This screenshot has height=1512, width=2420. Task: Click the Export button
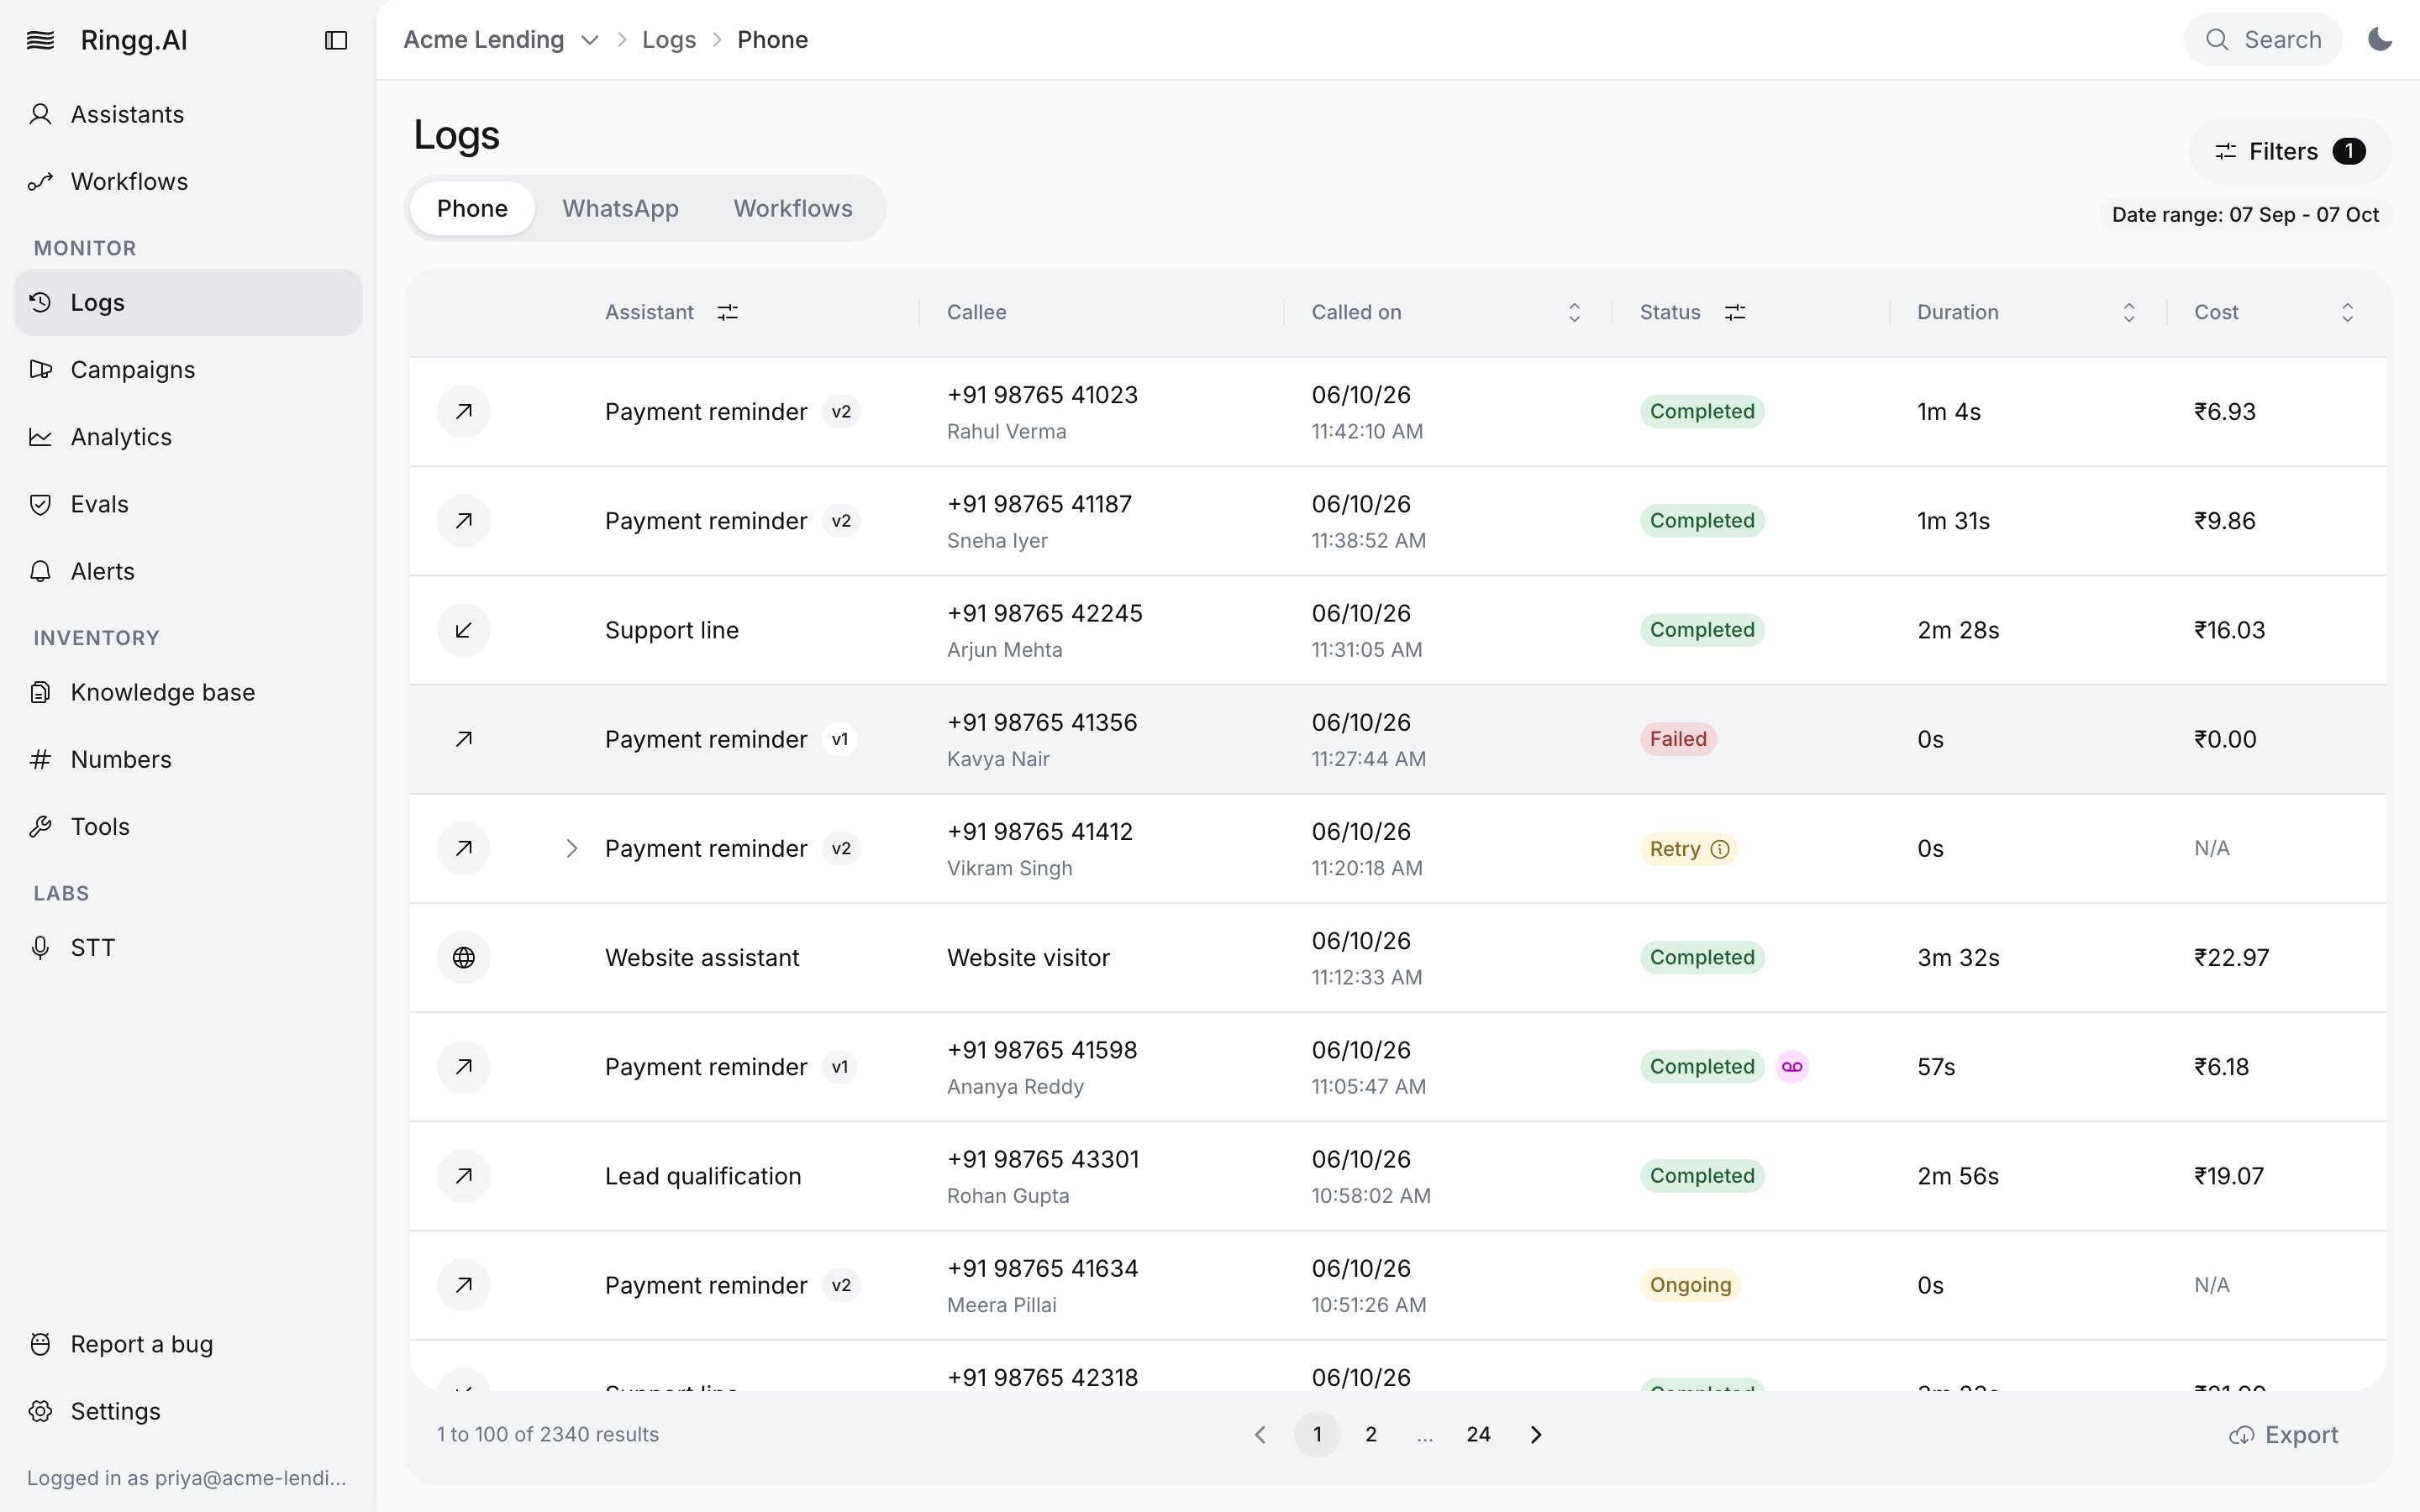point(2284,1435)
